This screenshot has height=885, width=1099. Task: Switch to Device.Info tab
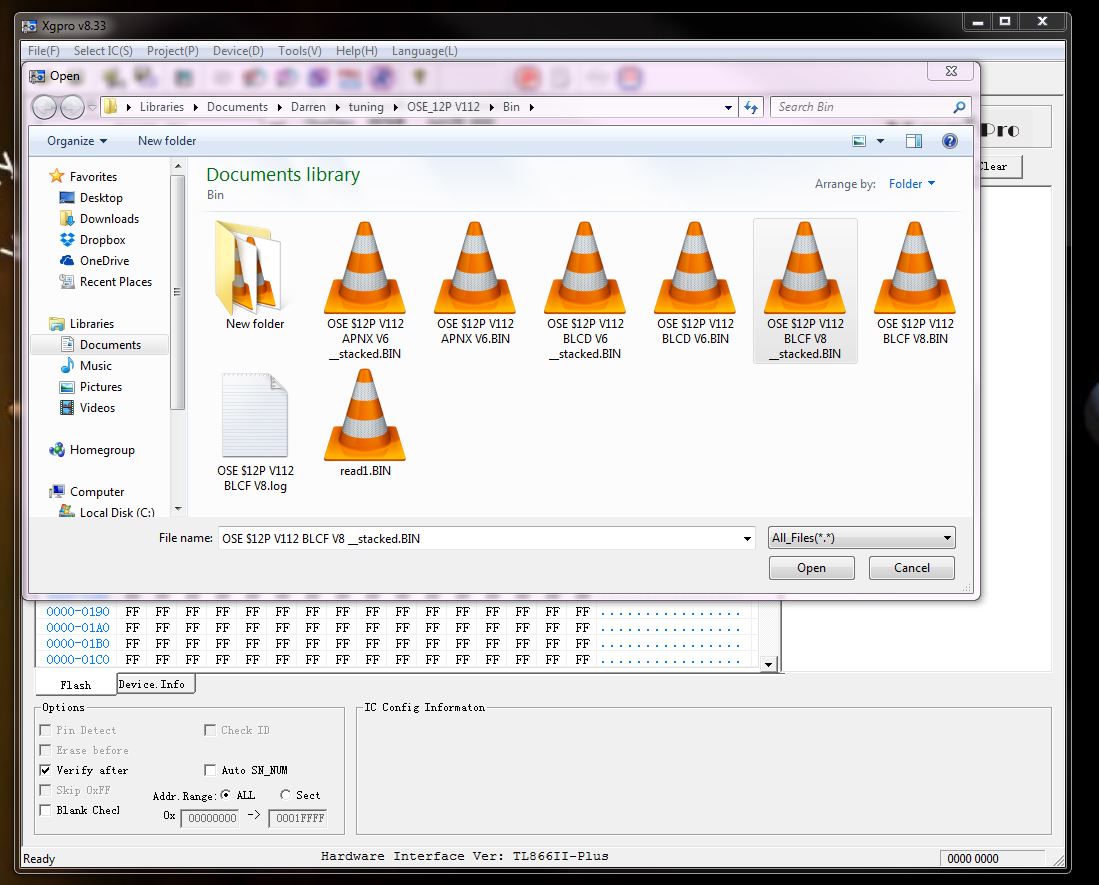[x=156, y=684]
